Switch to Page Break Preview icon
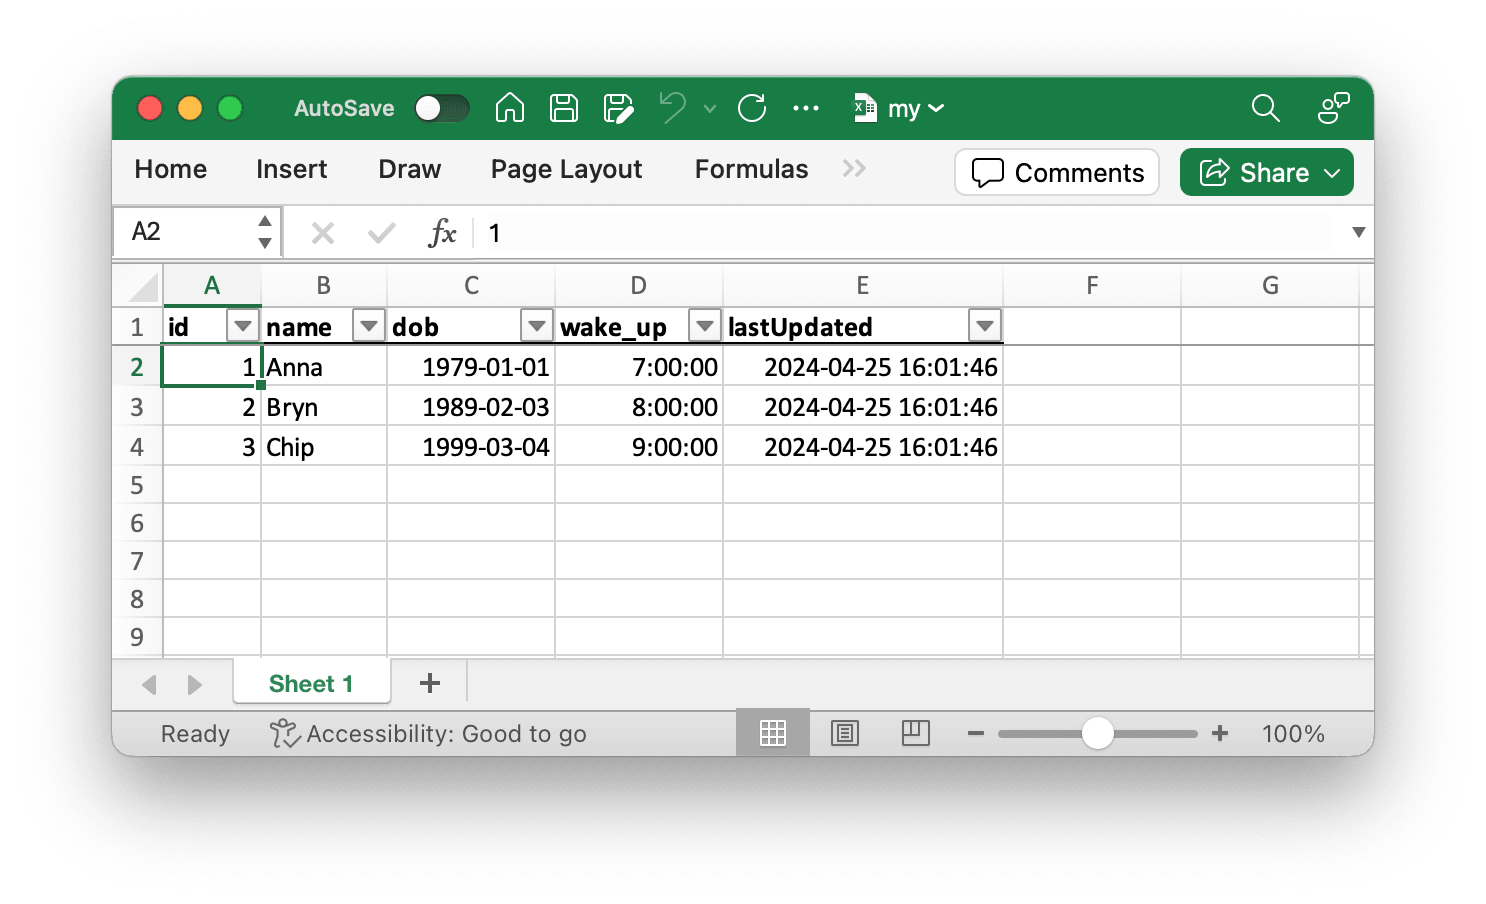This screenshot has width=1486, height=904. tap(916, 733)
